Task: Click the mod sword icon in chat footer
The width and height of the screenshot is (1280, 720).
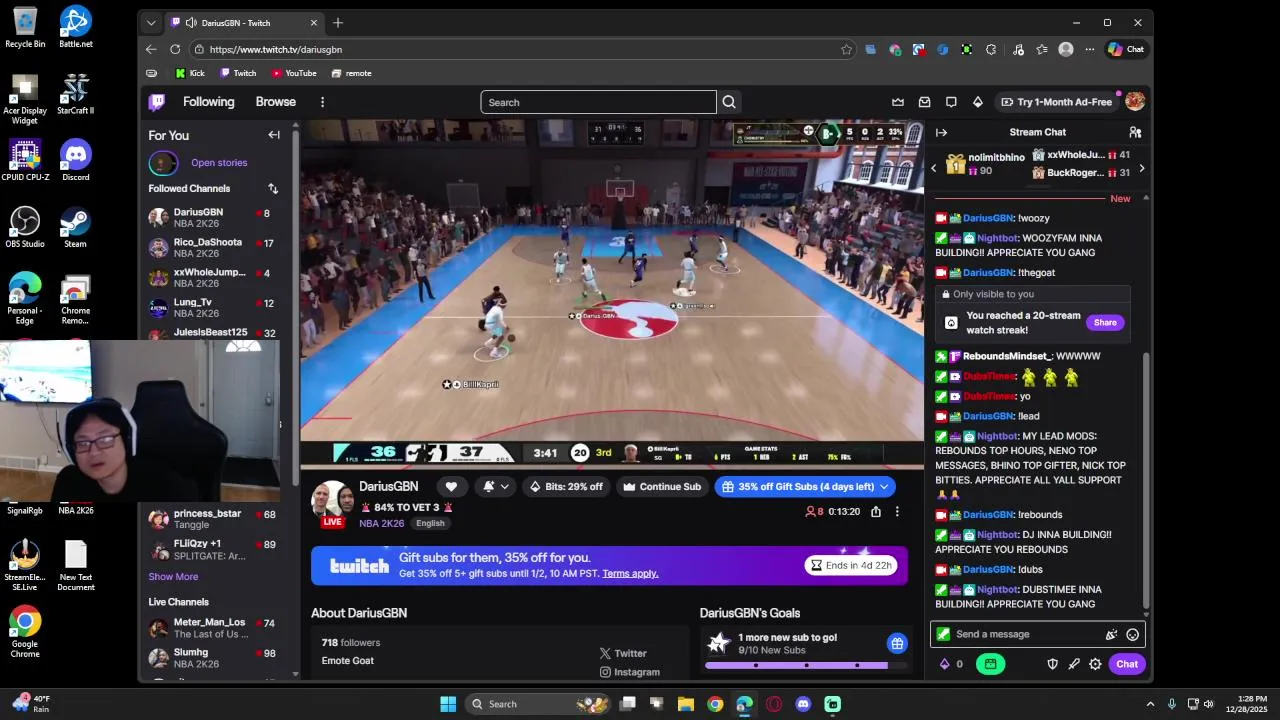Action: coord(1074,664)
